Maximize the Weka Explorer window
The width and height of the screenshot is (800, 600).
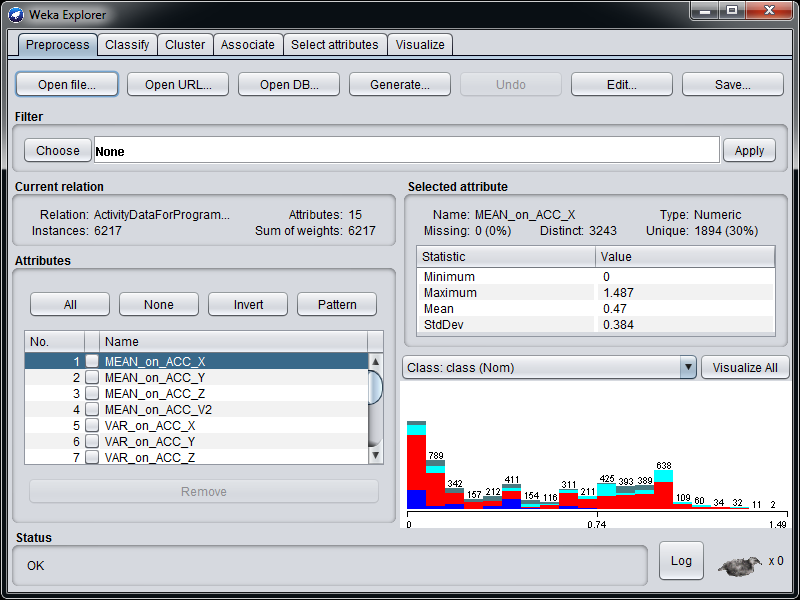[732, 11]
